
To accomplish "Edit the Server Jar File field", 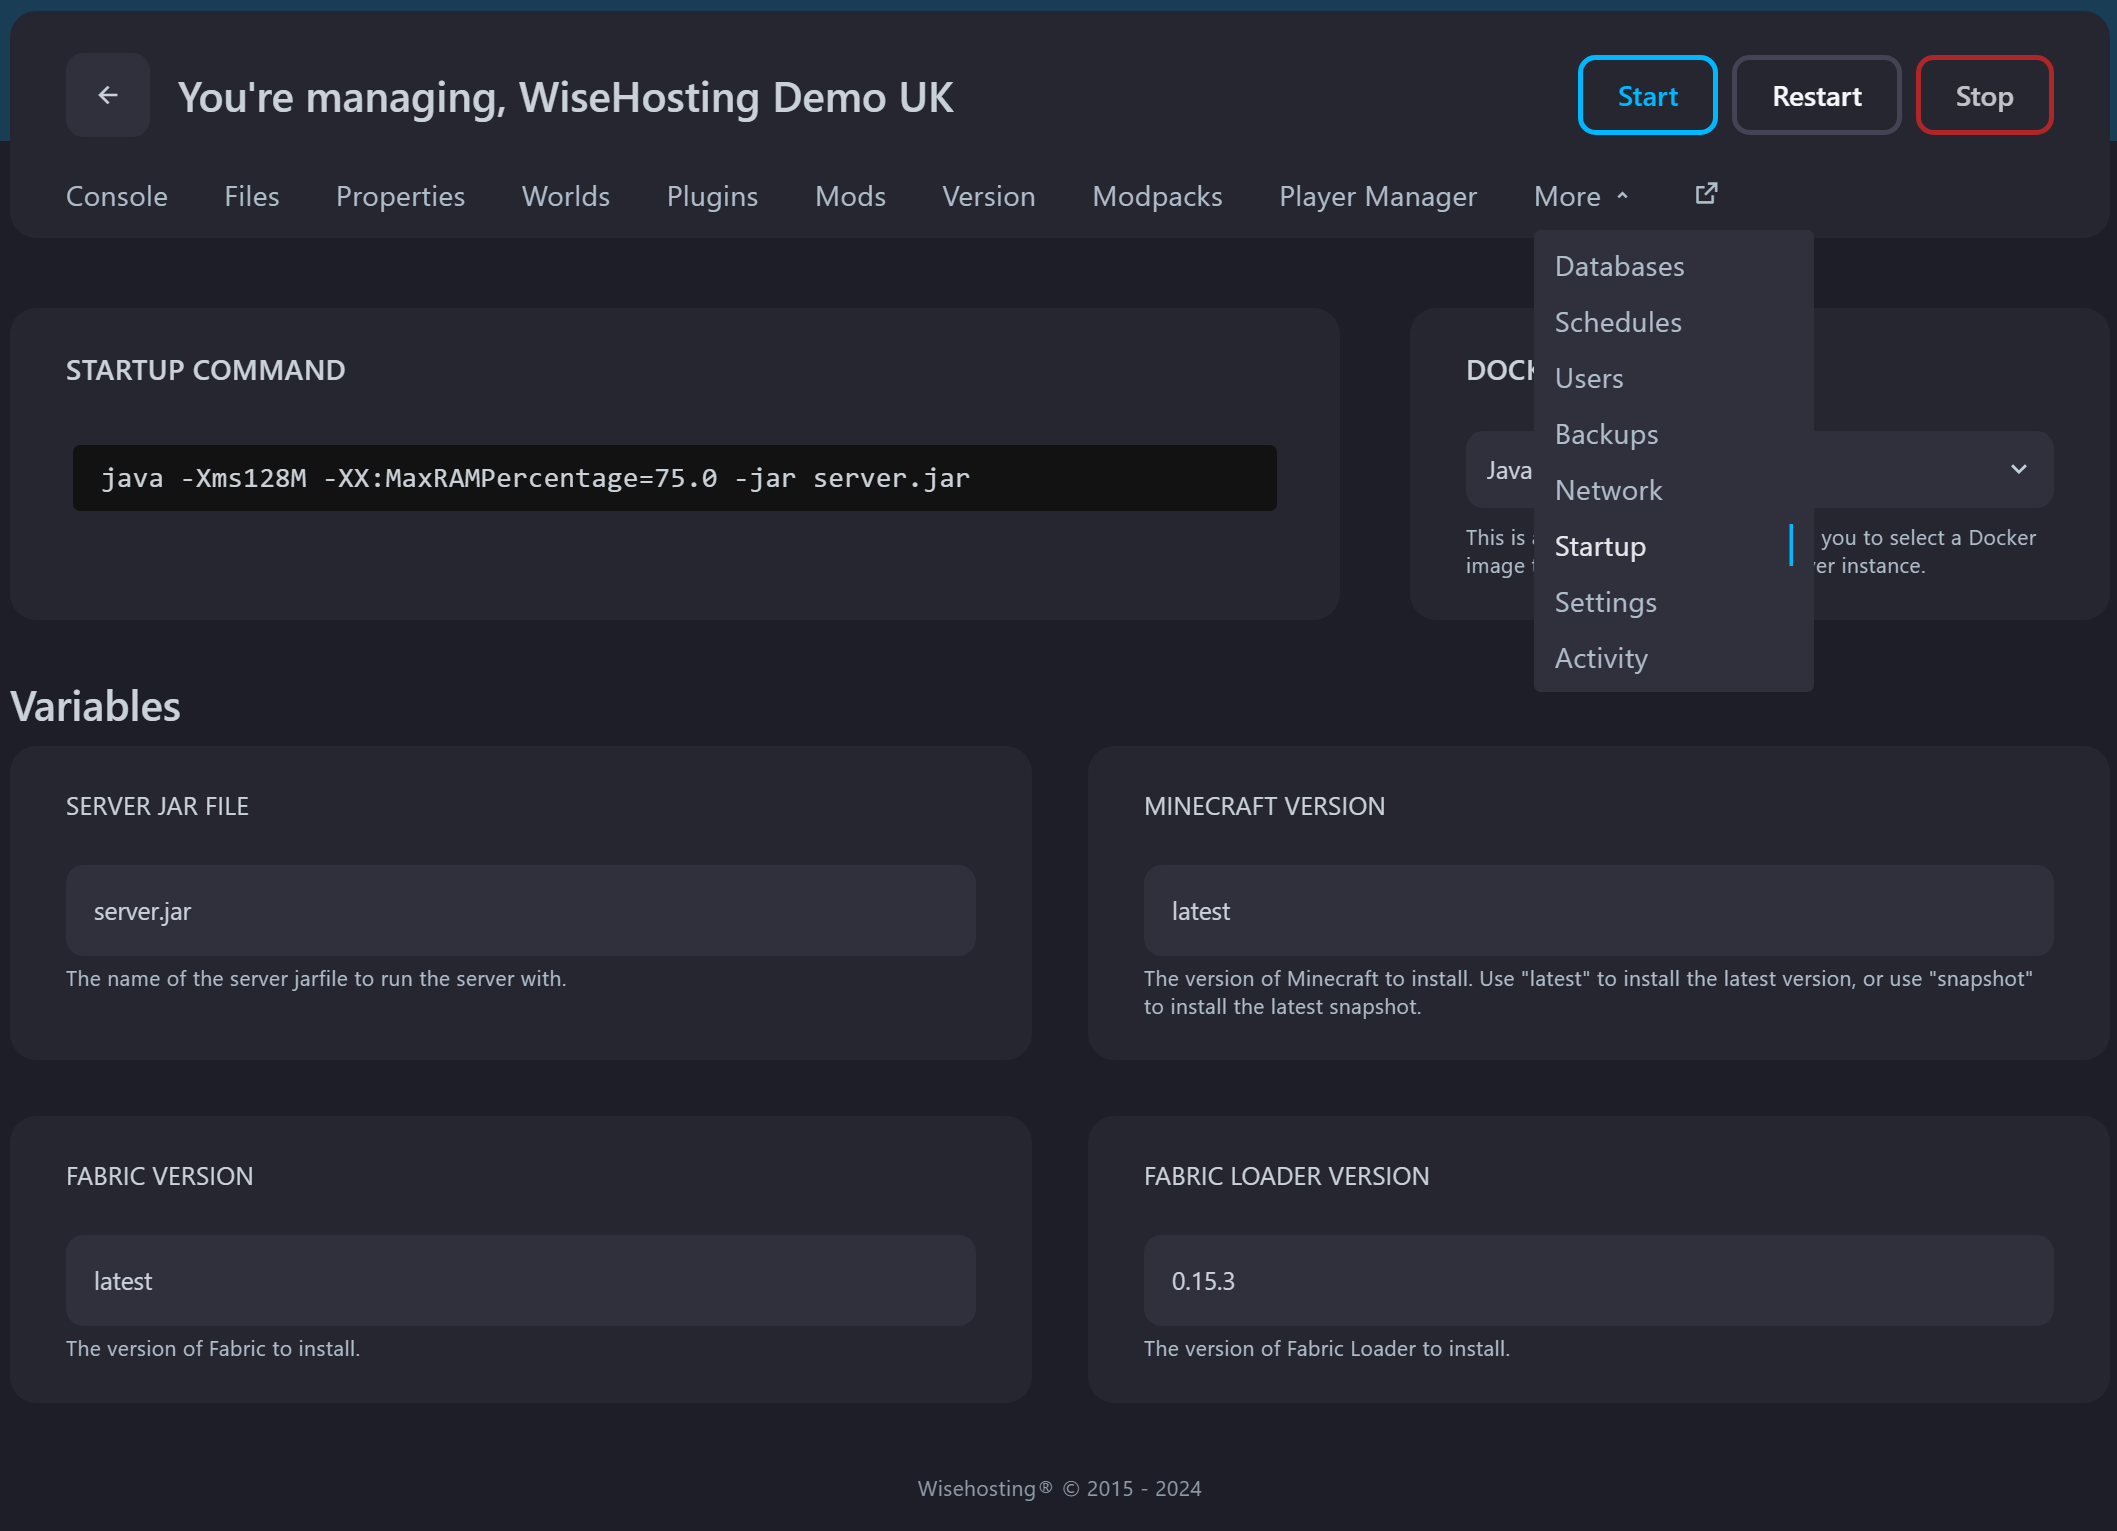I will coord(519,910).
